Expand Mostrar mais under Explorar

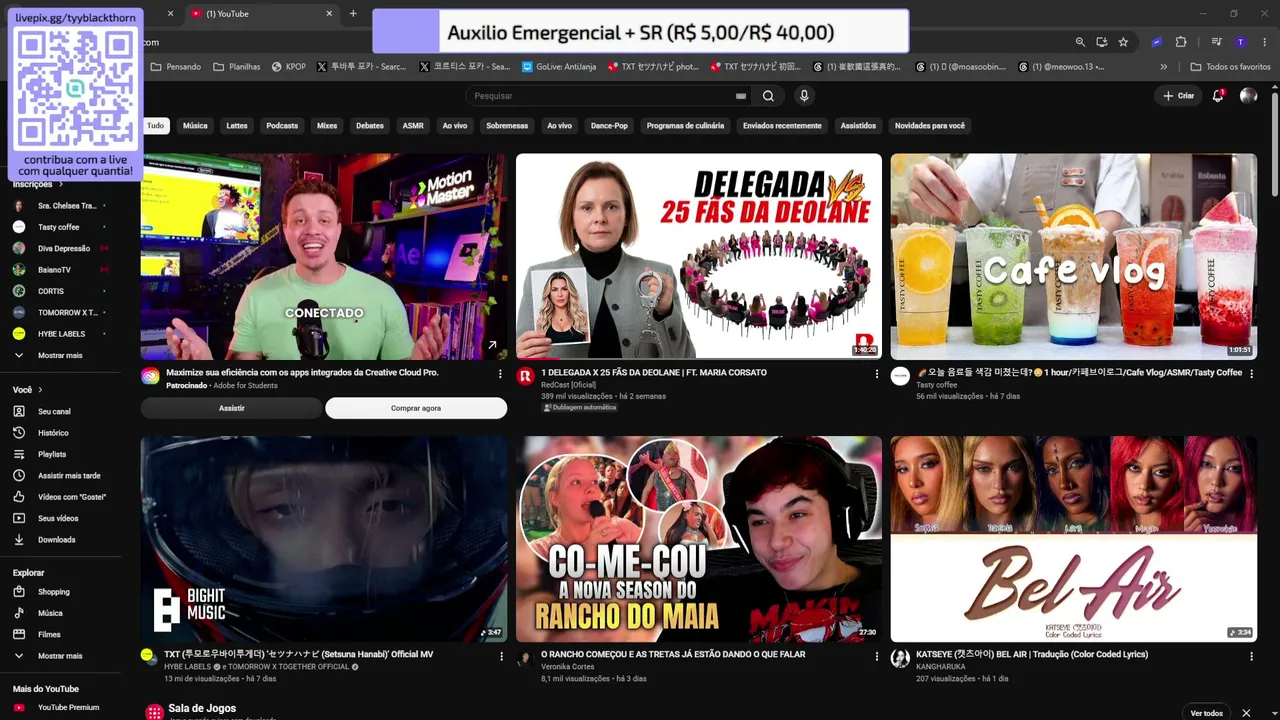pyautogui.click(x=62, y=656)
